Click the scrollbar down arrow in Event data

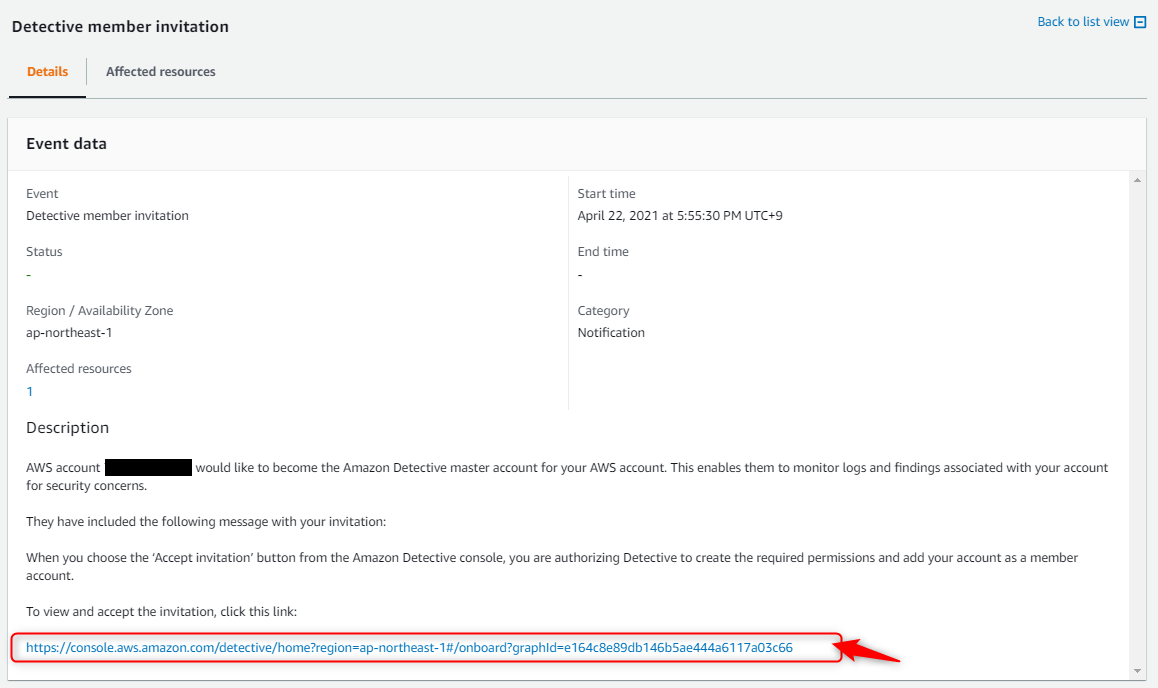point(1136,670)
